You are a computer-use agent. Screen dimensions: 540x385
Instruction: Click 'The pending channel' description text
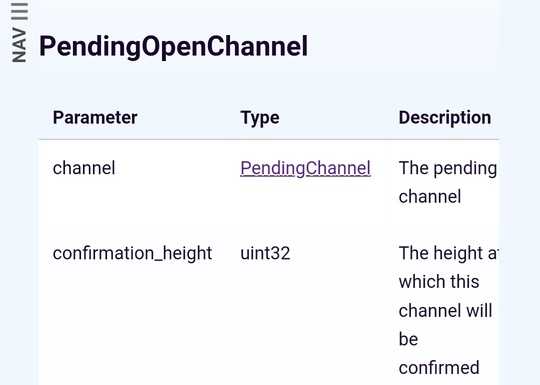tap(447, 183)
